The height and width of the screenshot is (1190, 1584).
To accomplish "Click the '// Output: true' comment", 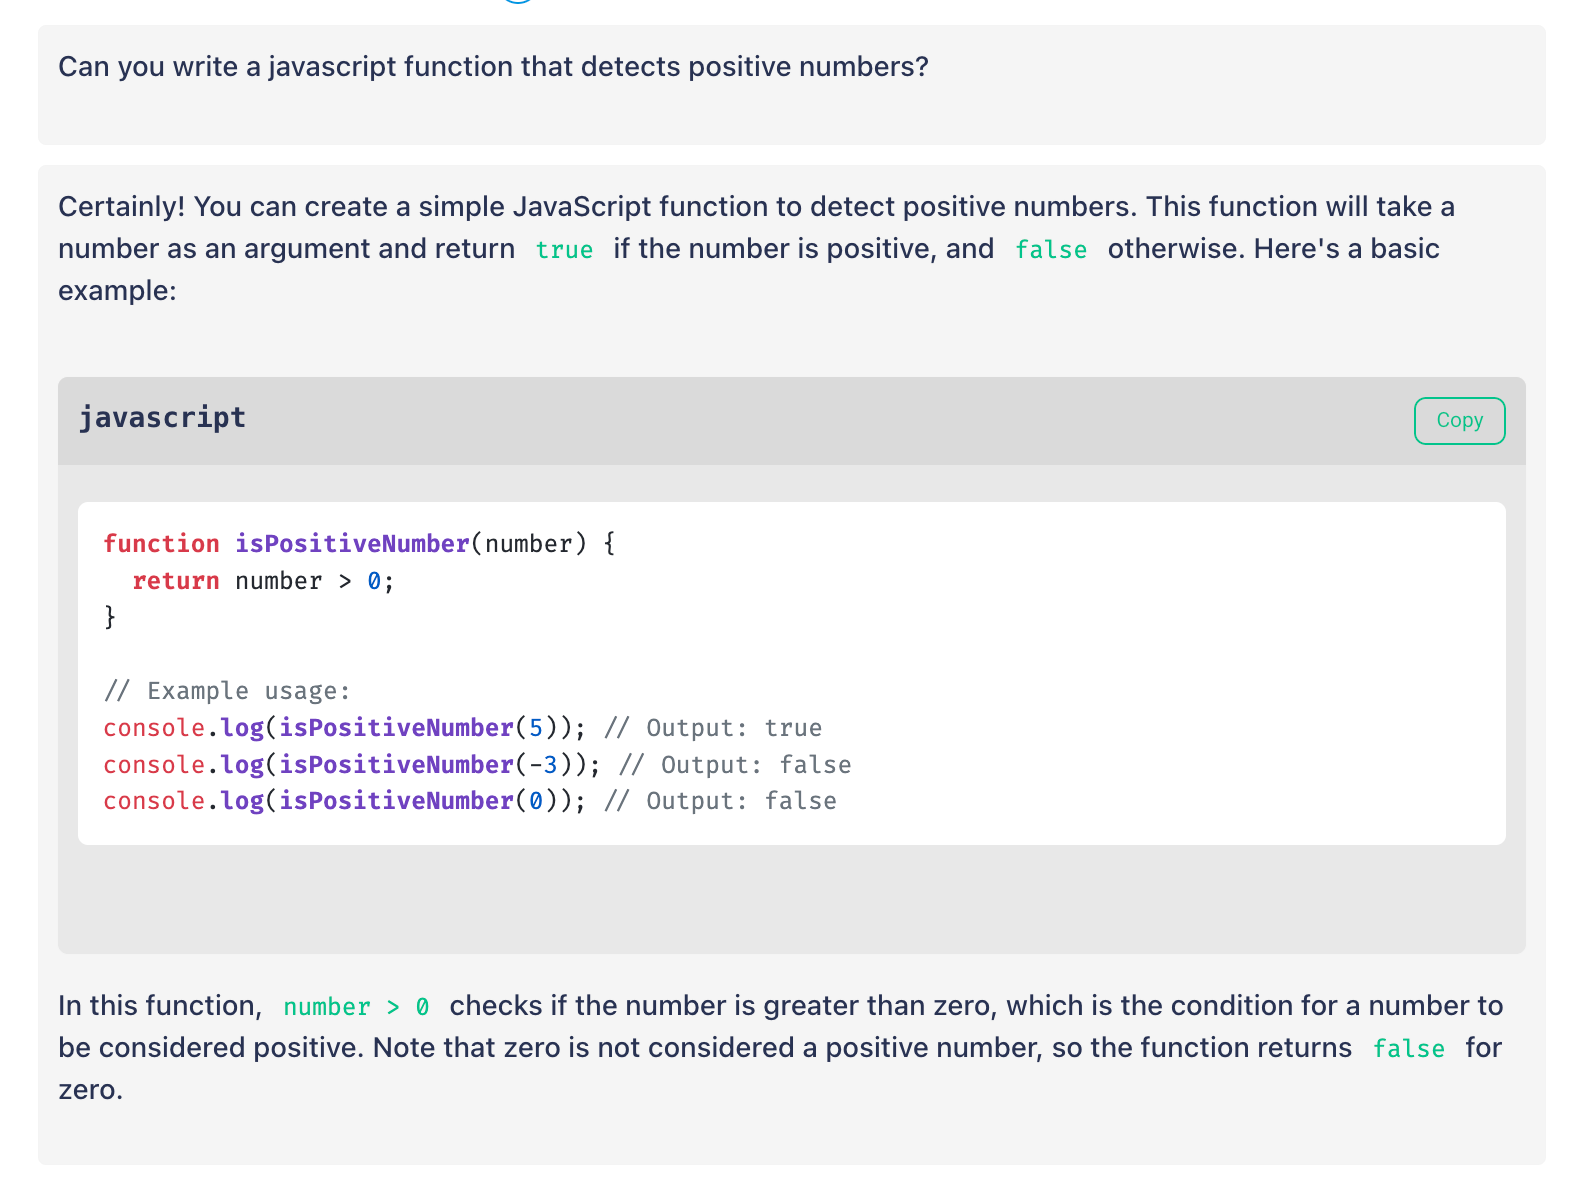I will pyautogui.click(x=713, y=728).
